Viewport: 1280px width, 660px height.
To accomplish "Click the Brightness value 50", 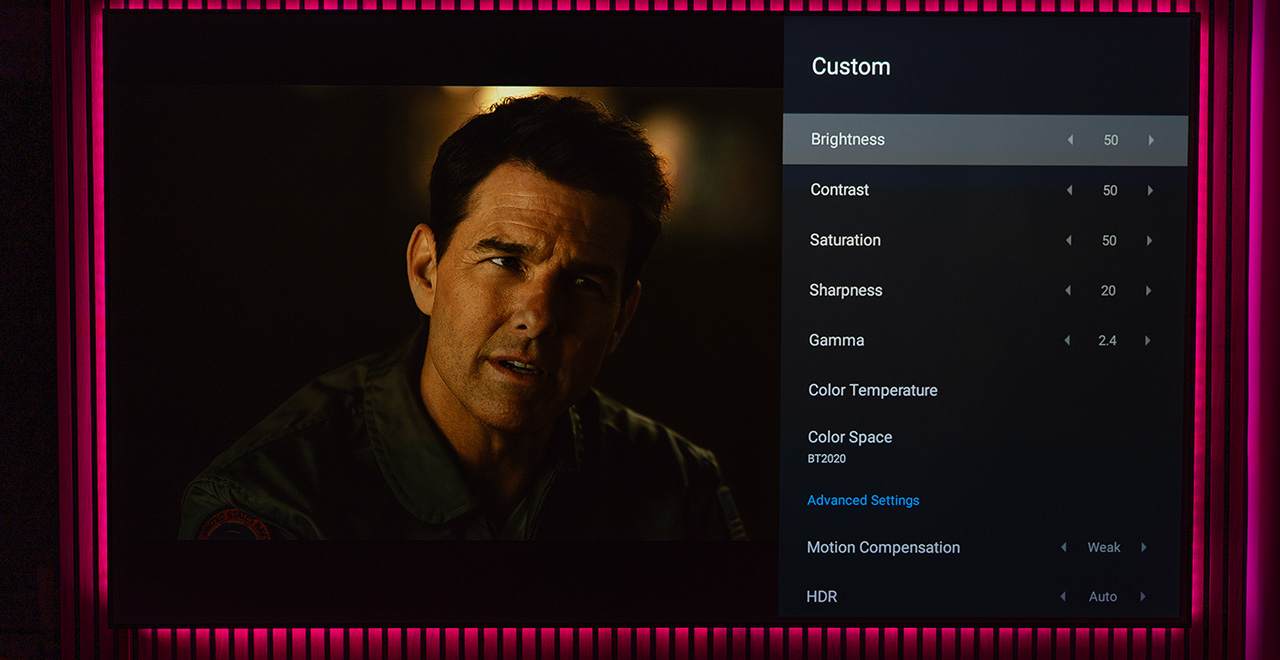I will click(x=1111, y=140).
